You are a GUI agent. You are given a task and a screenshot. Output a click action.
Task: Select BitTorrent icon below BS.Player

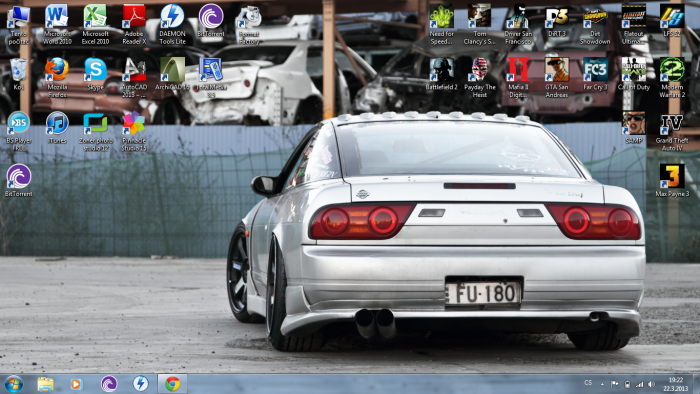pos(18,181)
